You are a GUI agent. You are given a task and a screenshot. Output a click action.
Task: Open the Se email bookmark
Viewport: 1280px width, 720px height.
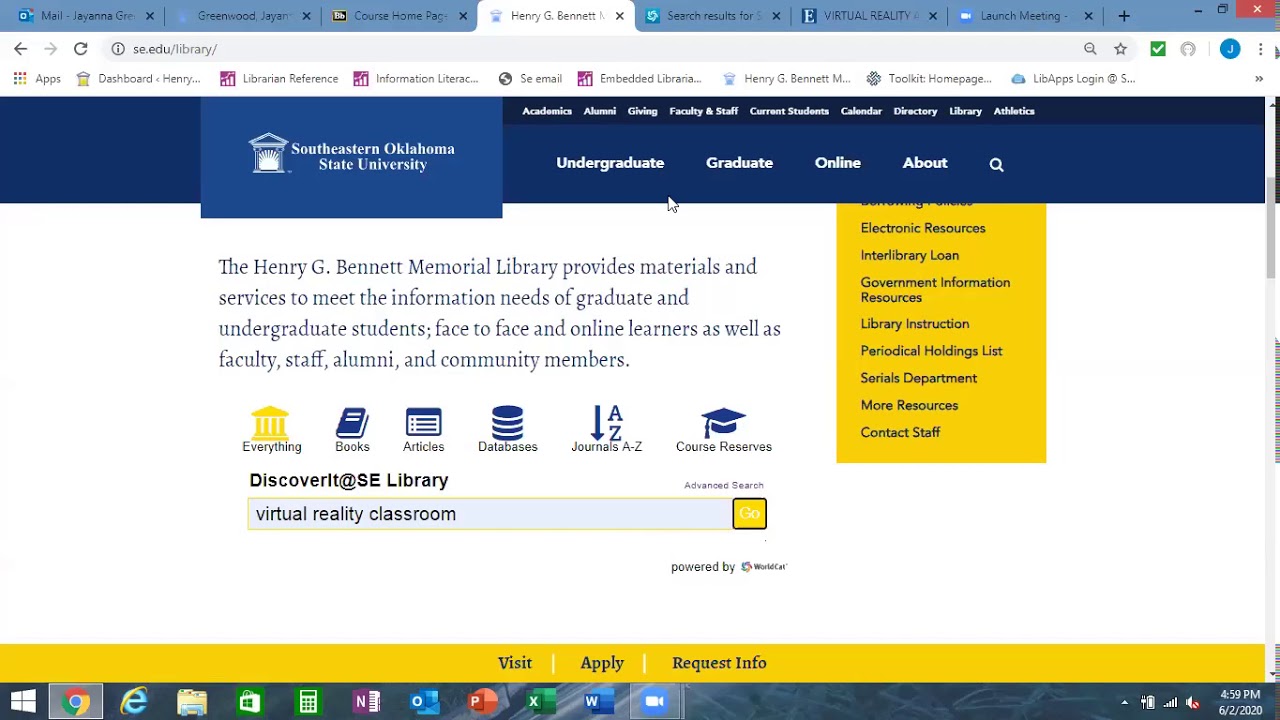530,78
